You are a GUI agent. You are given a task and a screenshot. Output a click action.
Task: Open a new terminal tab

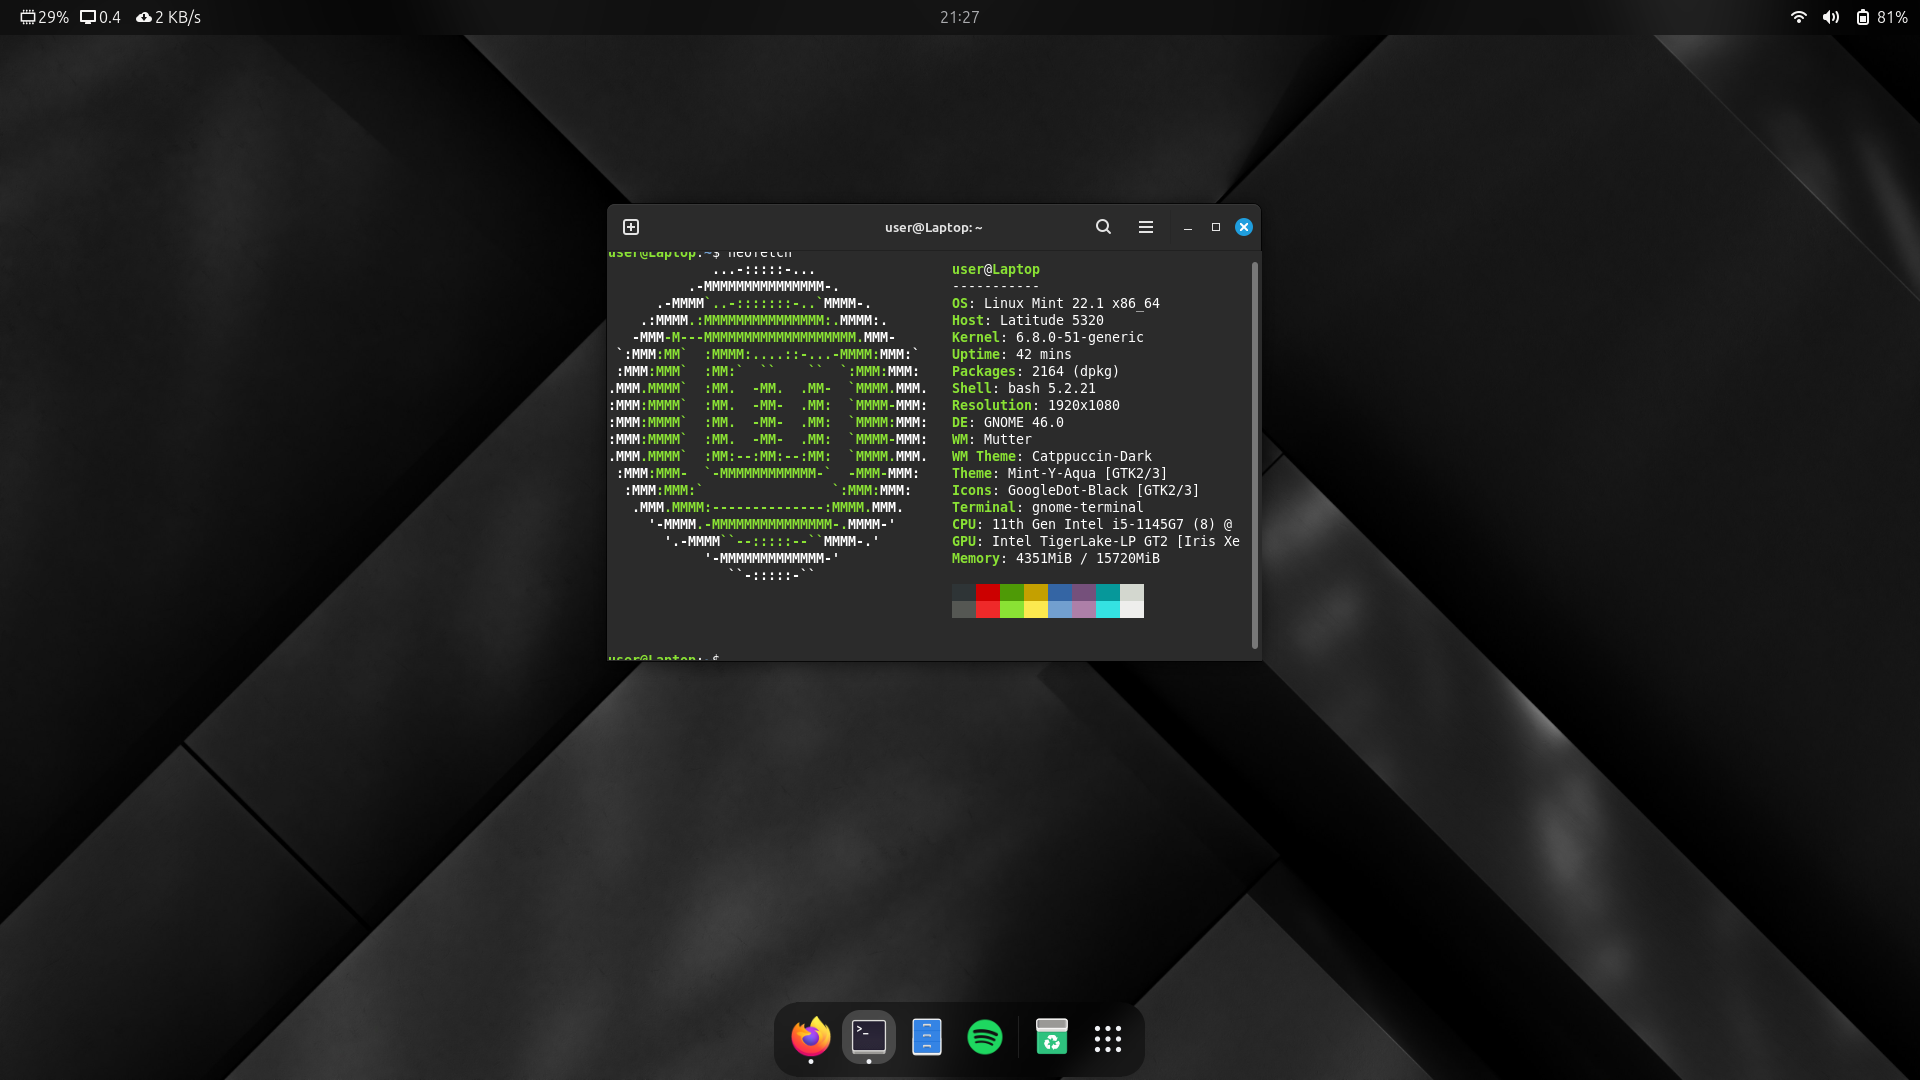[x=631, y=227]
